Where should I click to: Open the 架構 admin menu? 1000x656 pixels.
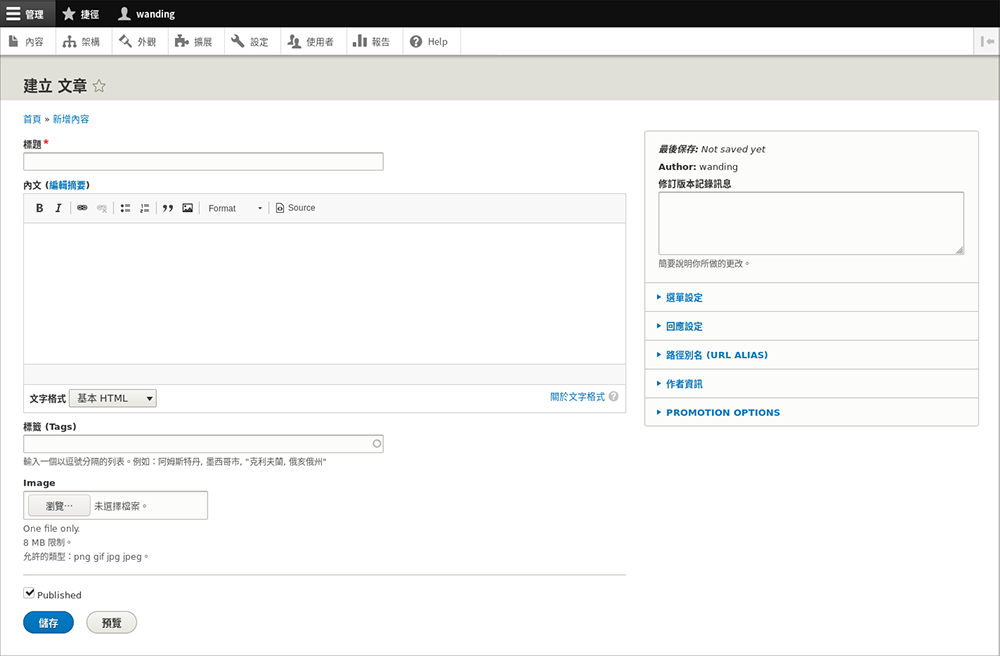pyautogui.click(x=81, y=42)
